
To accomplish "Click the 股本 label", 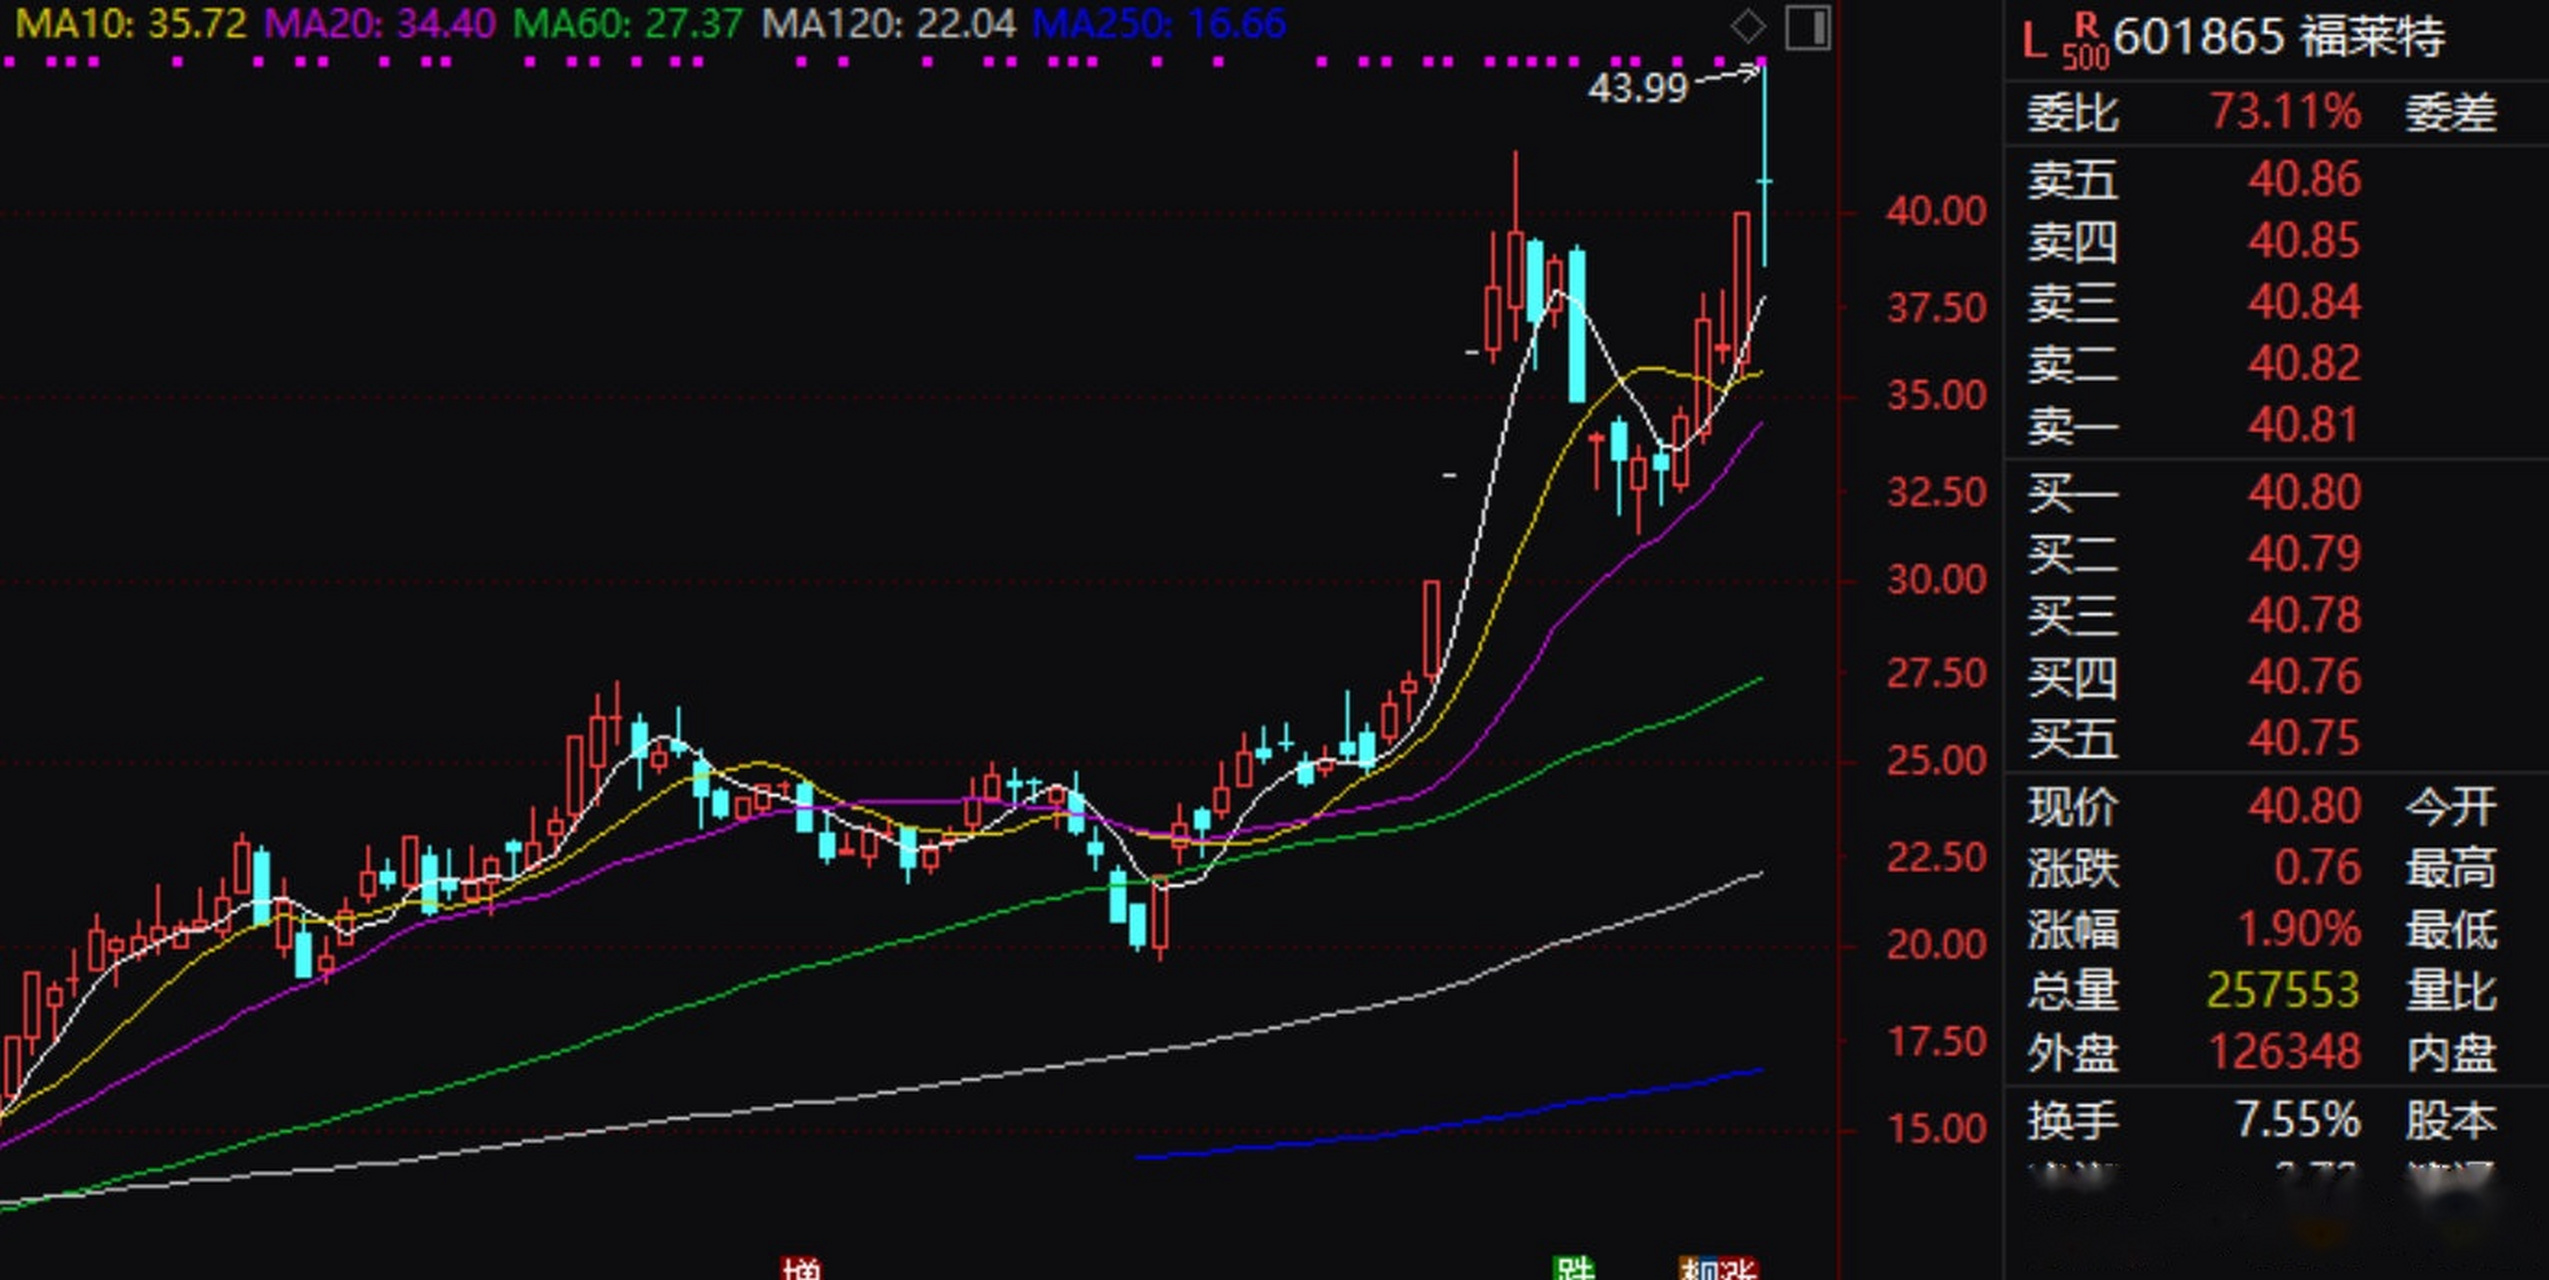I will (2451, 1120).
